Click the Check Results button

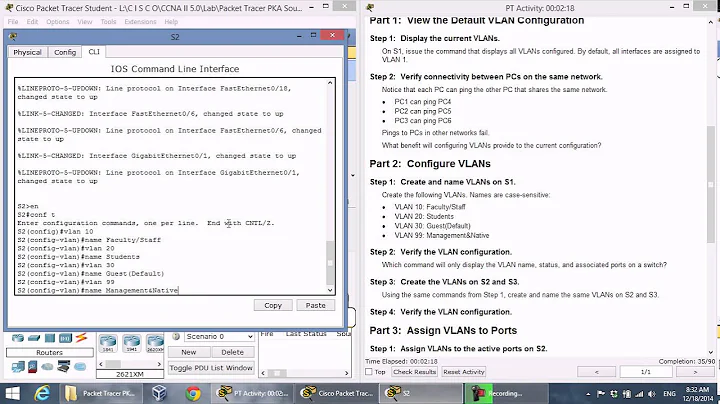click(414, 372)
